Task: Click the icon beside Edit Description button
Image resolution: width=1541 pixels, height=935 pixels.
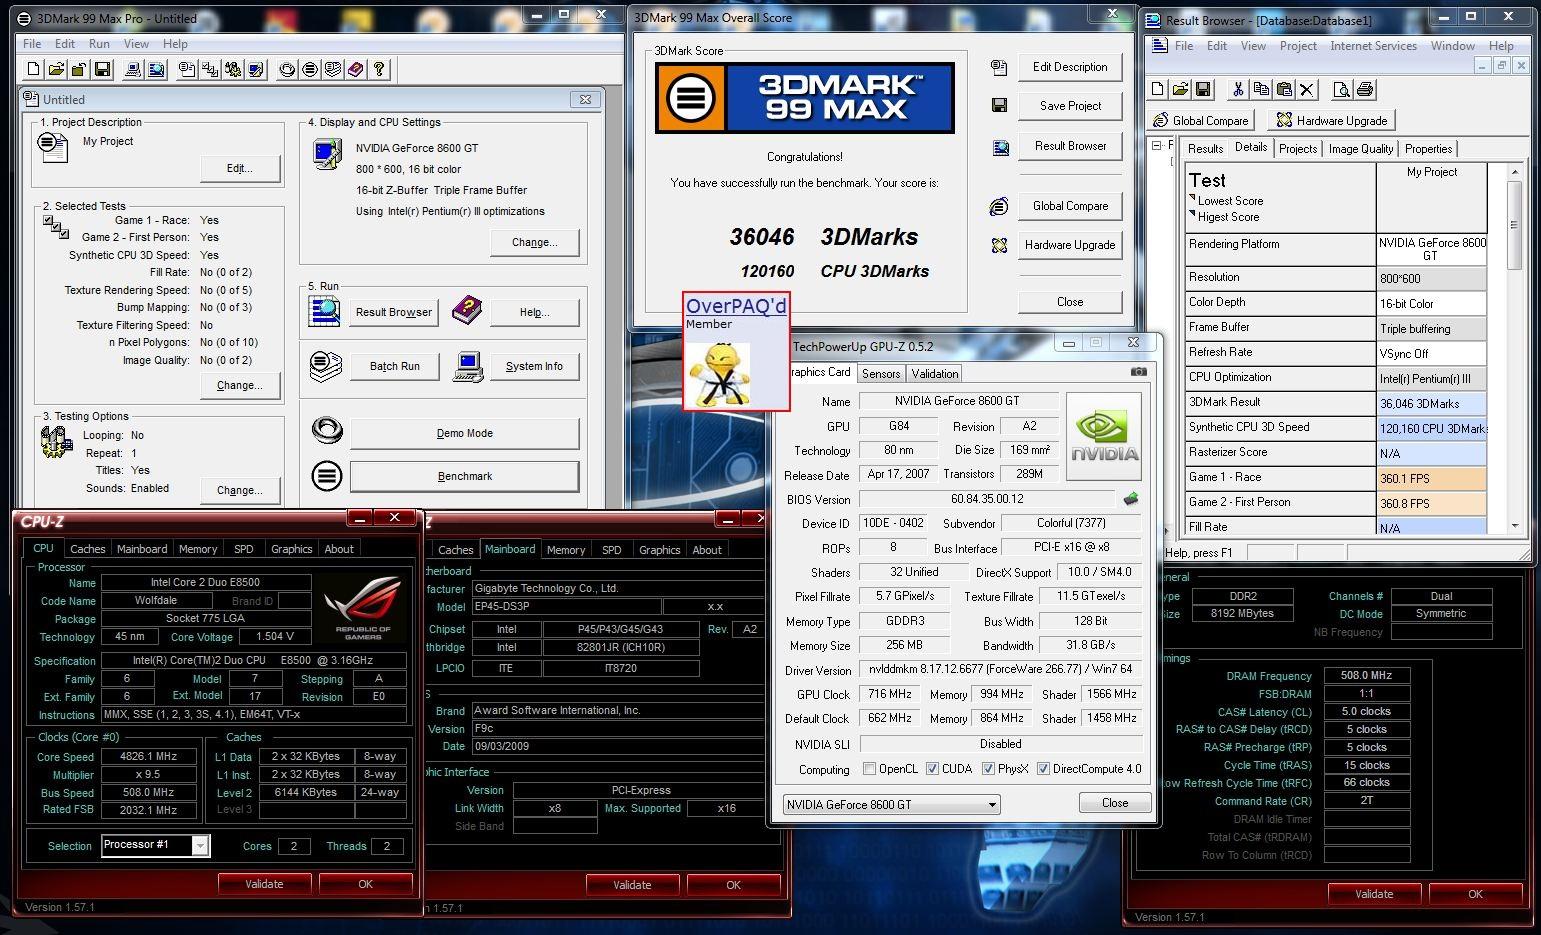Action: coord(998,67)
